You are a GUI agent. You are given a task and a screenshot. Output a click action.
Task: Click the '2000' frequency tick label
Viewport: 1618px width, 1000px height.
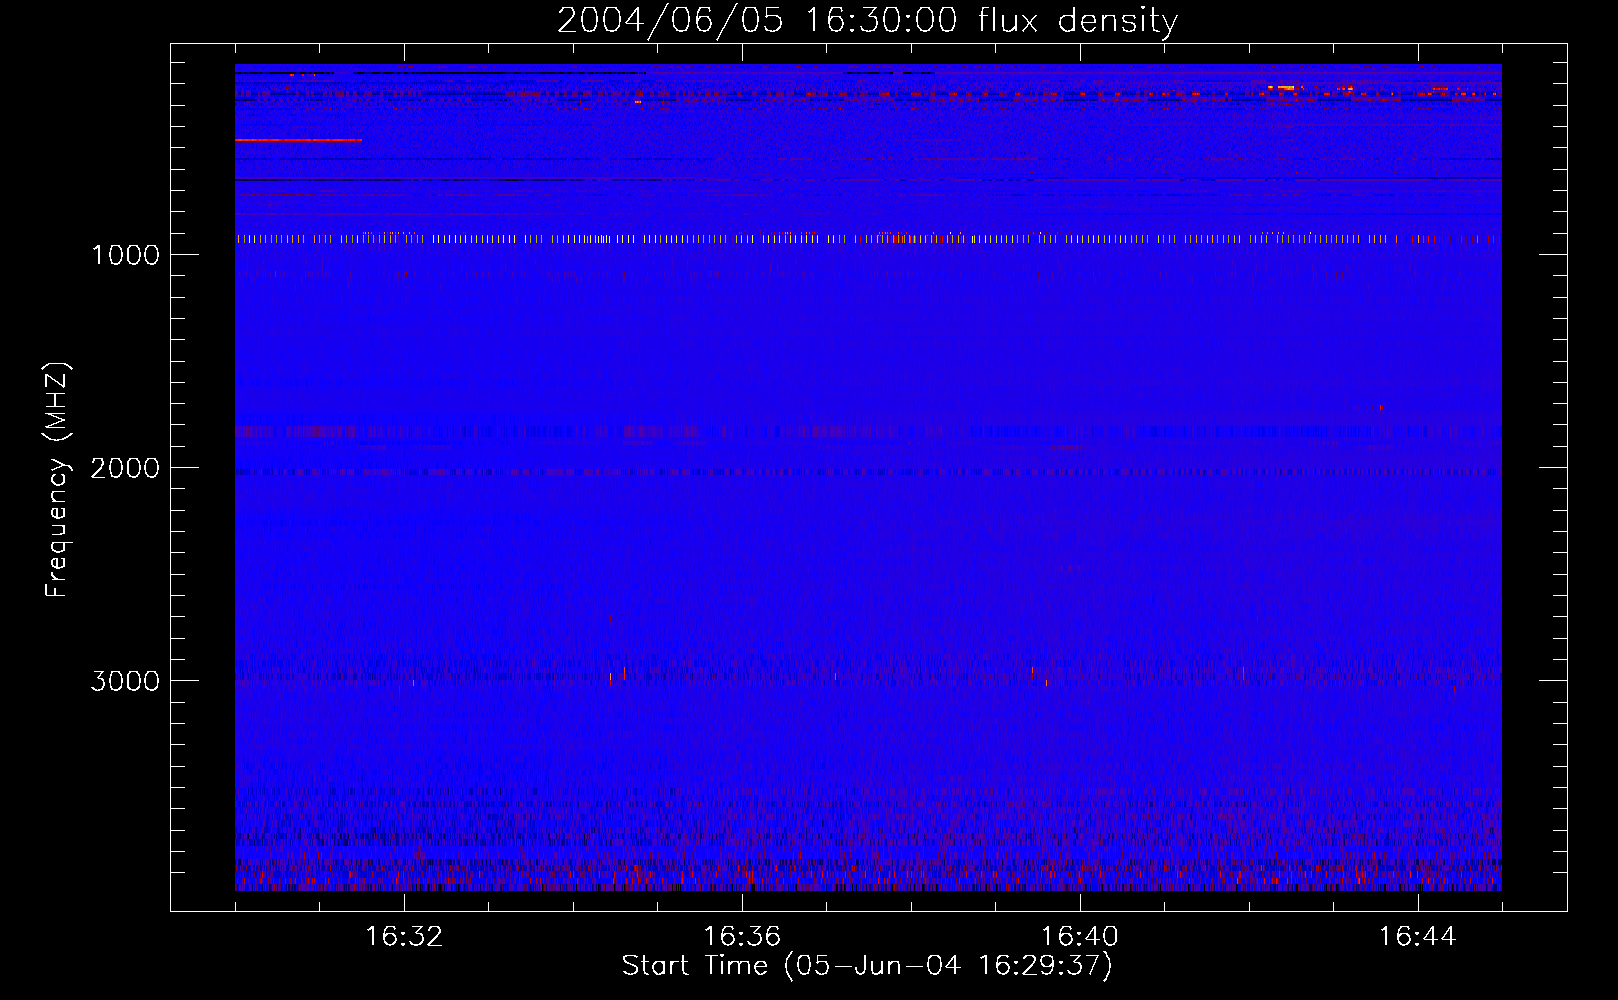coord(125,468)
